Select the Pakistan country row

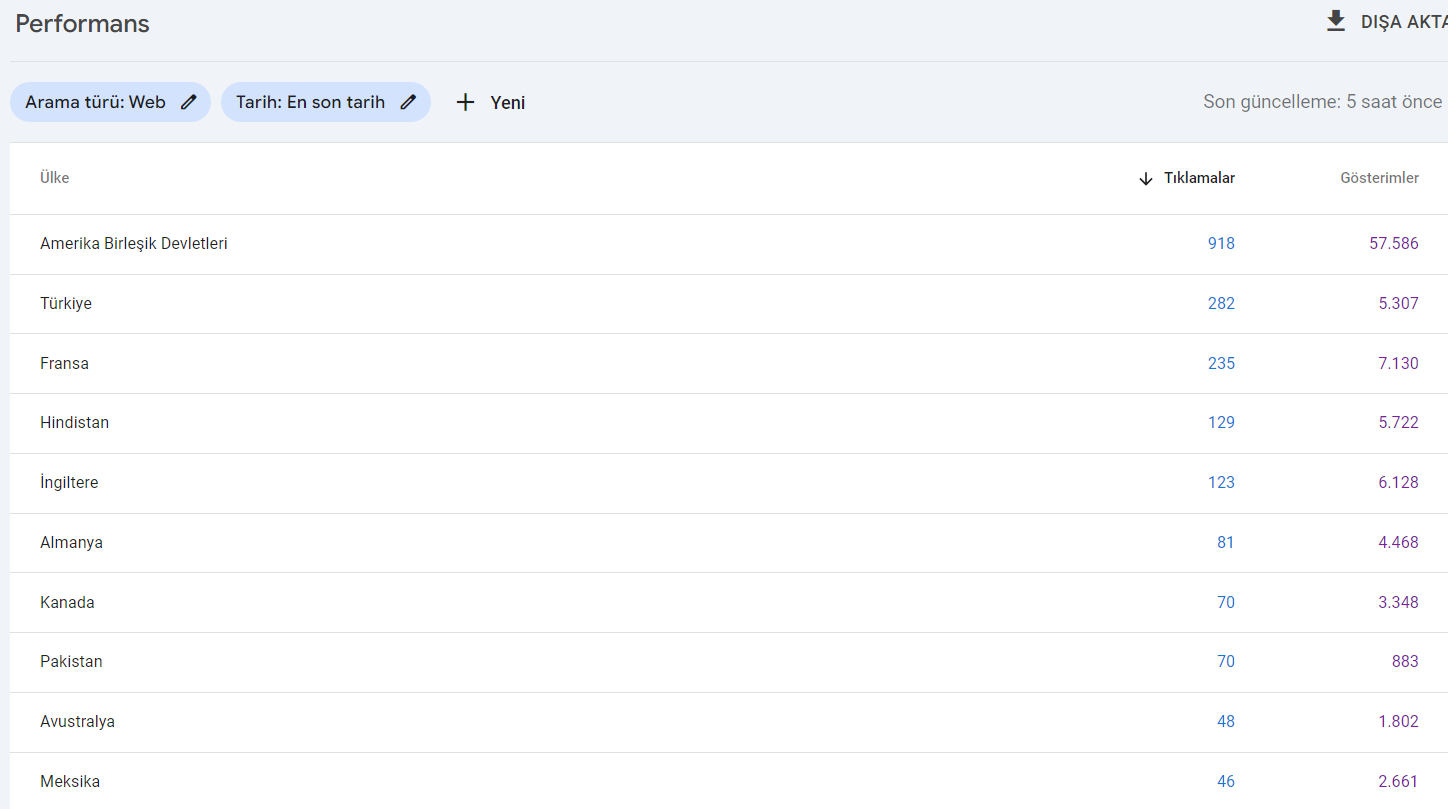(x=729, y=662)
